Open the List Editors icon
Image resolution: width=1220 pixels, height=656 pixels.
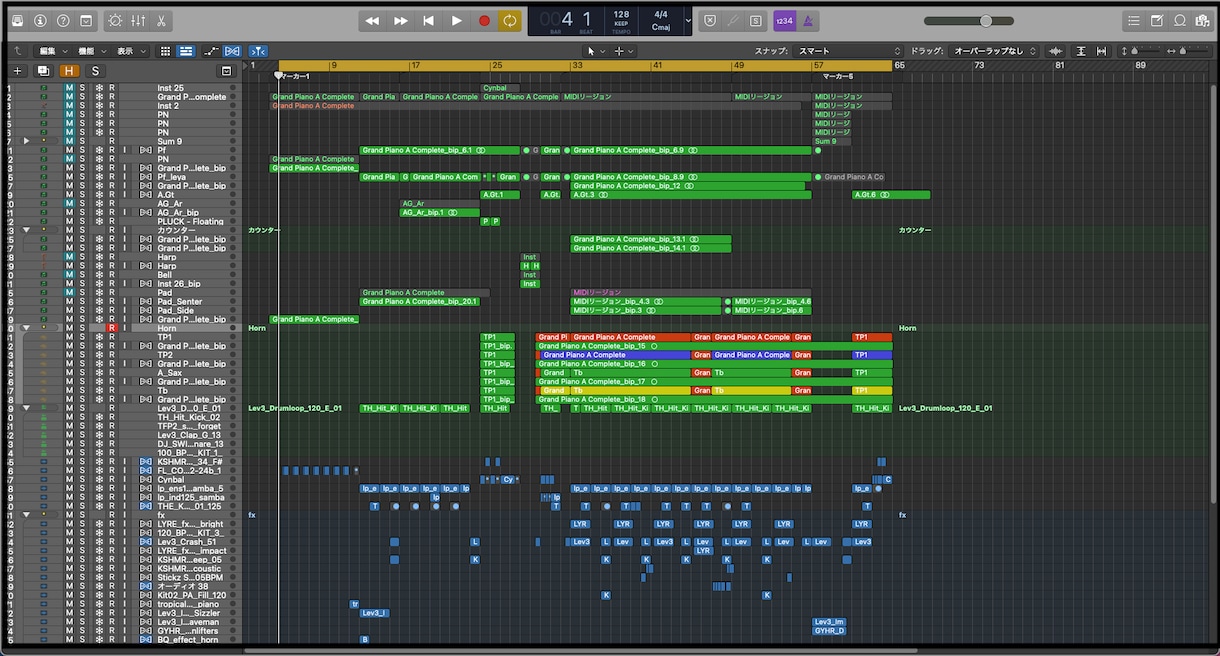point(1133,20)
